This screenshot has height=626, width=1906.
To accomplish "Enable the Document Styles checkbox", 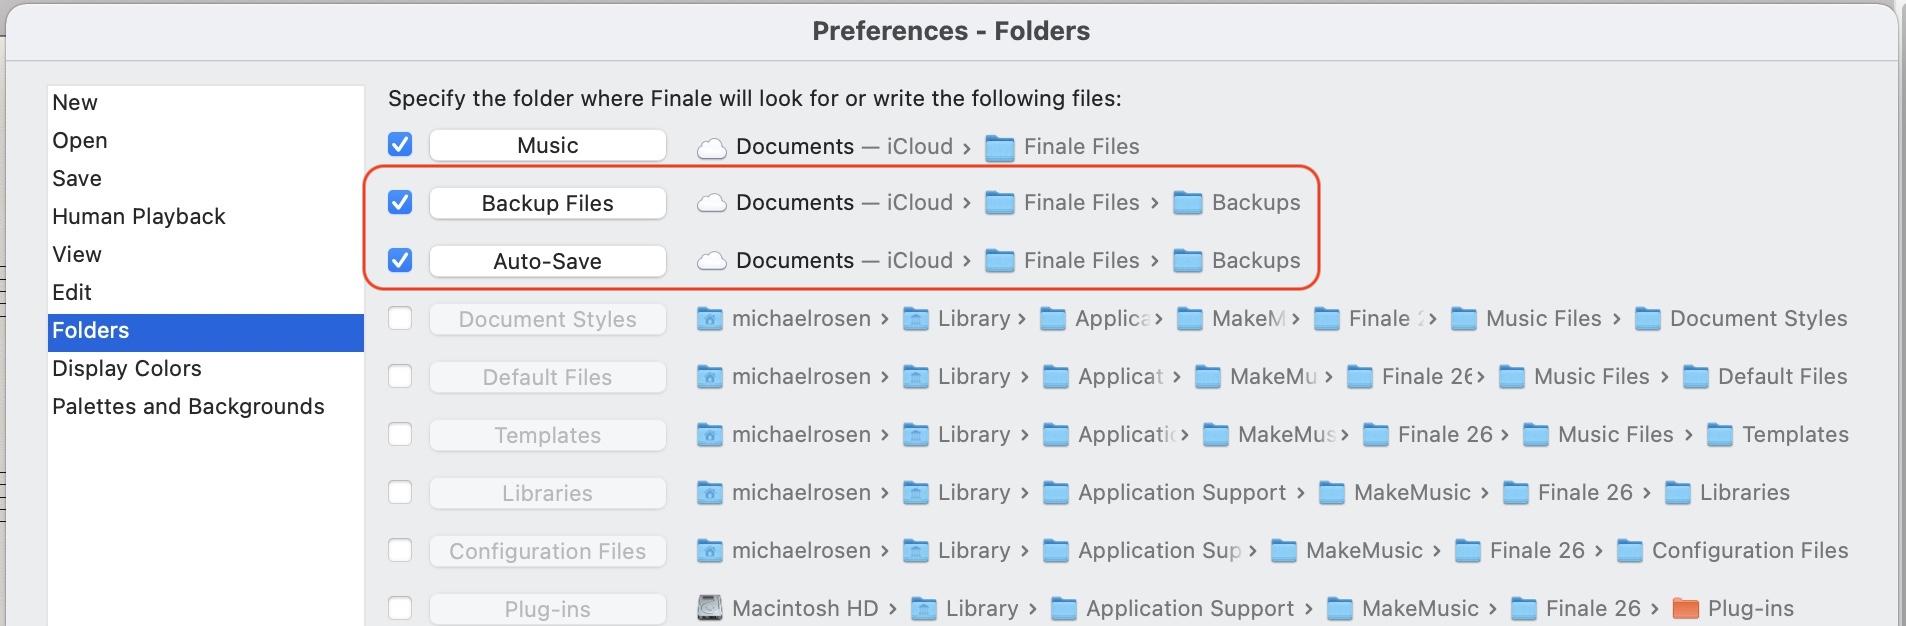I will click(x=400, y=319).
